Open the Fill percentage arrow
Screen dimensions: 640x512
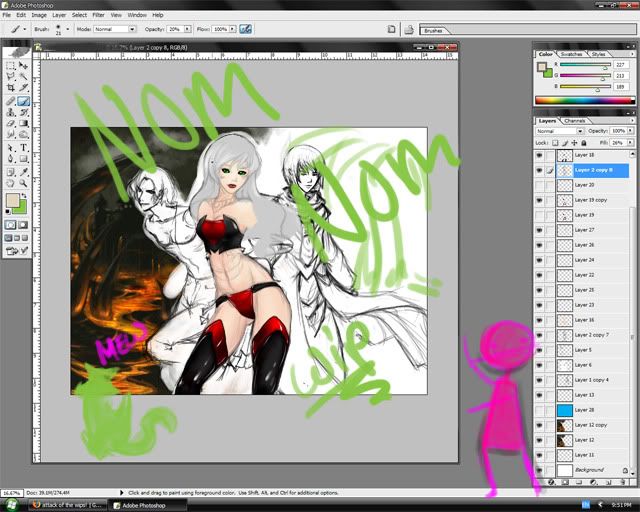(631, 142)
